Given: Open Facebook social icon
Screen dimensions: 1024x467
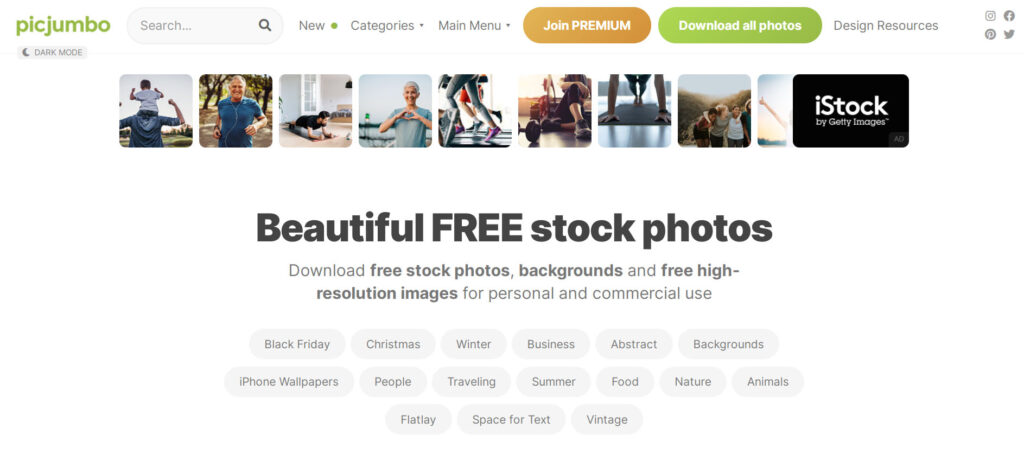Looking at the screenshot, I should 1009,16.
